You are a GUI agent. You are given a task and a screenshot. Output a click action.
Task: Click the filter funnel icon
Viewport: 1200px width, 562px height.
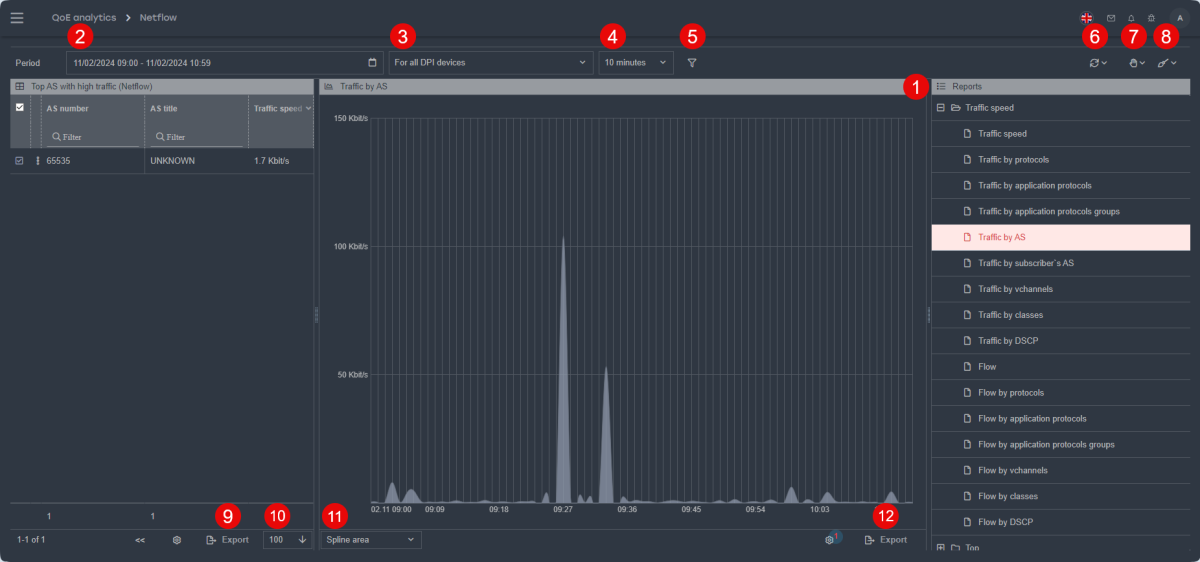pos(692,63)
